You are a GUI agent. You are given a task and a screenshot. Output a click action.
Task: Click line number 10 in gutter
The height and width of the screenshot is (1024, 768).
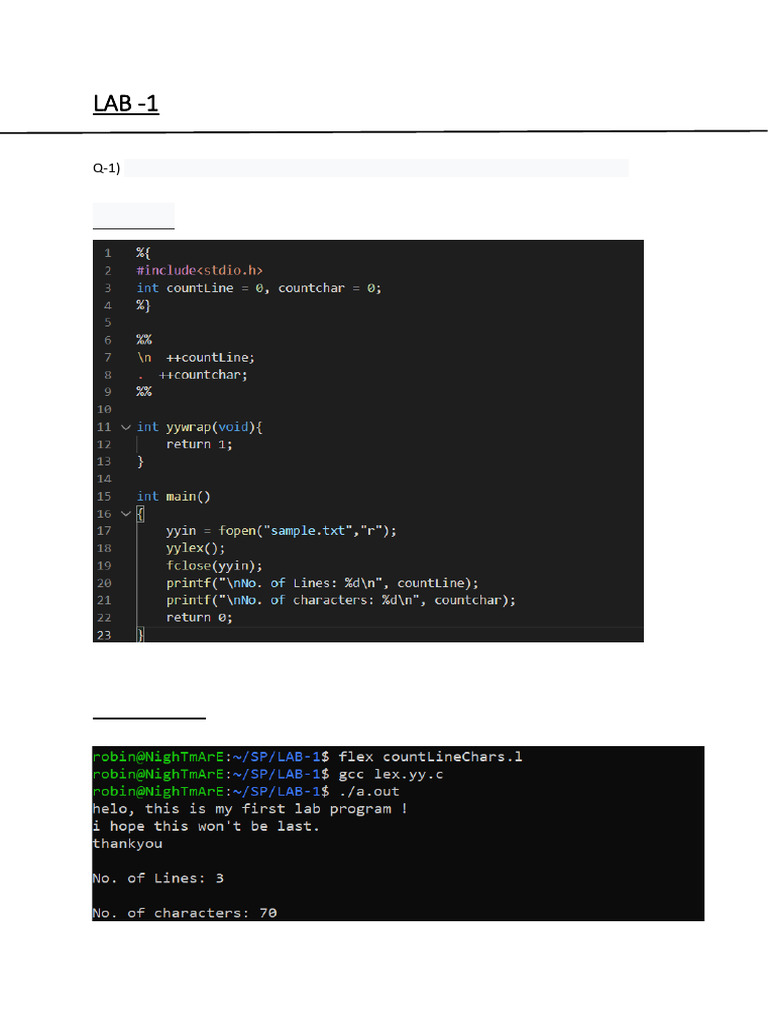pyautogui.click(x=104, y=409)
